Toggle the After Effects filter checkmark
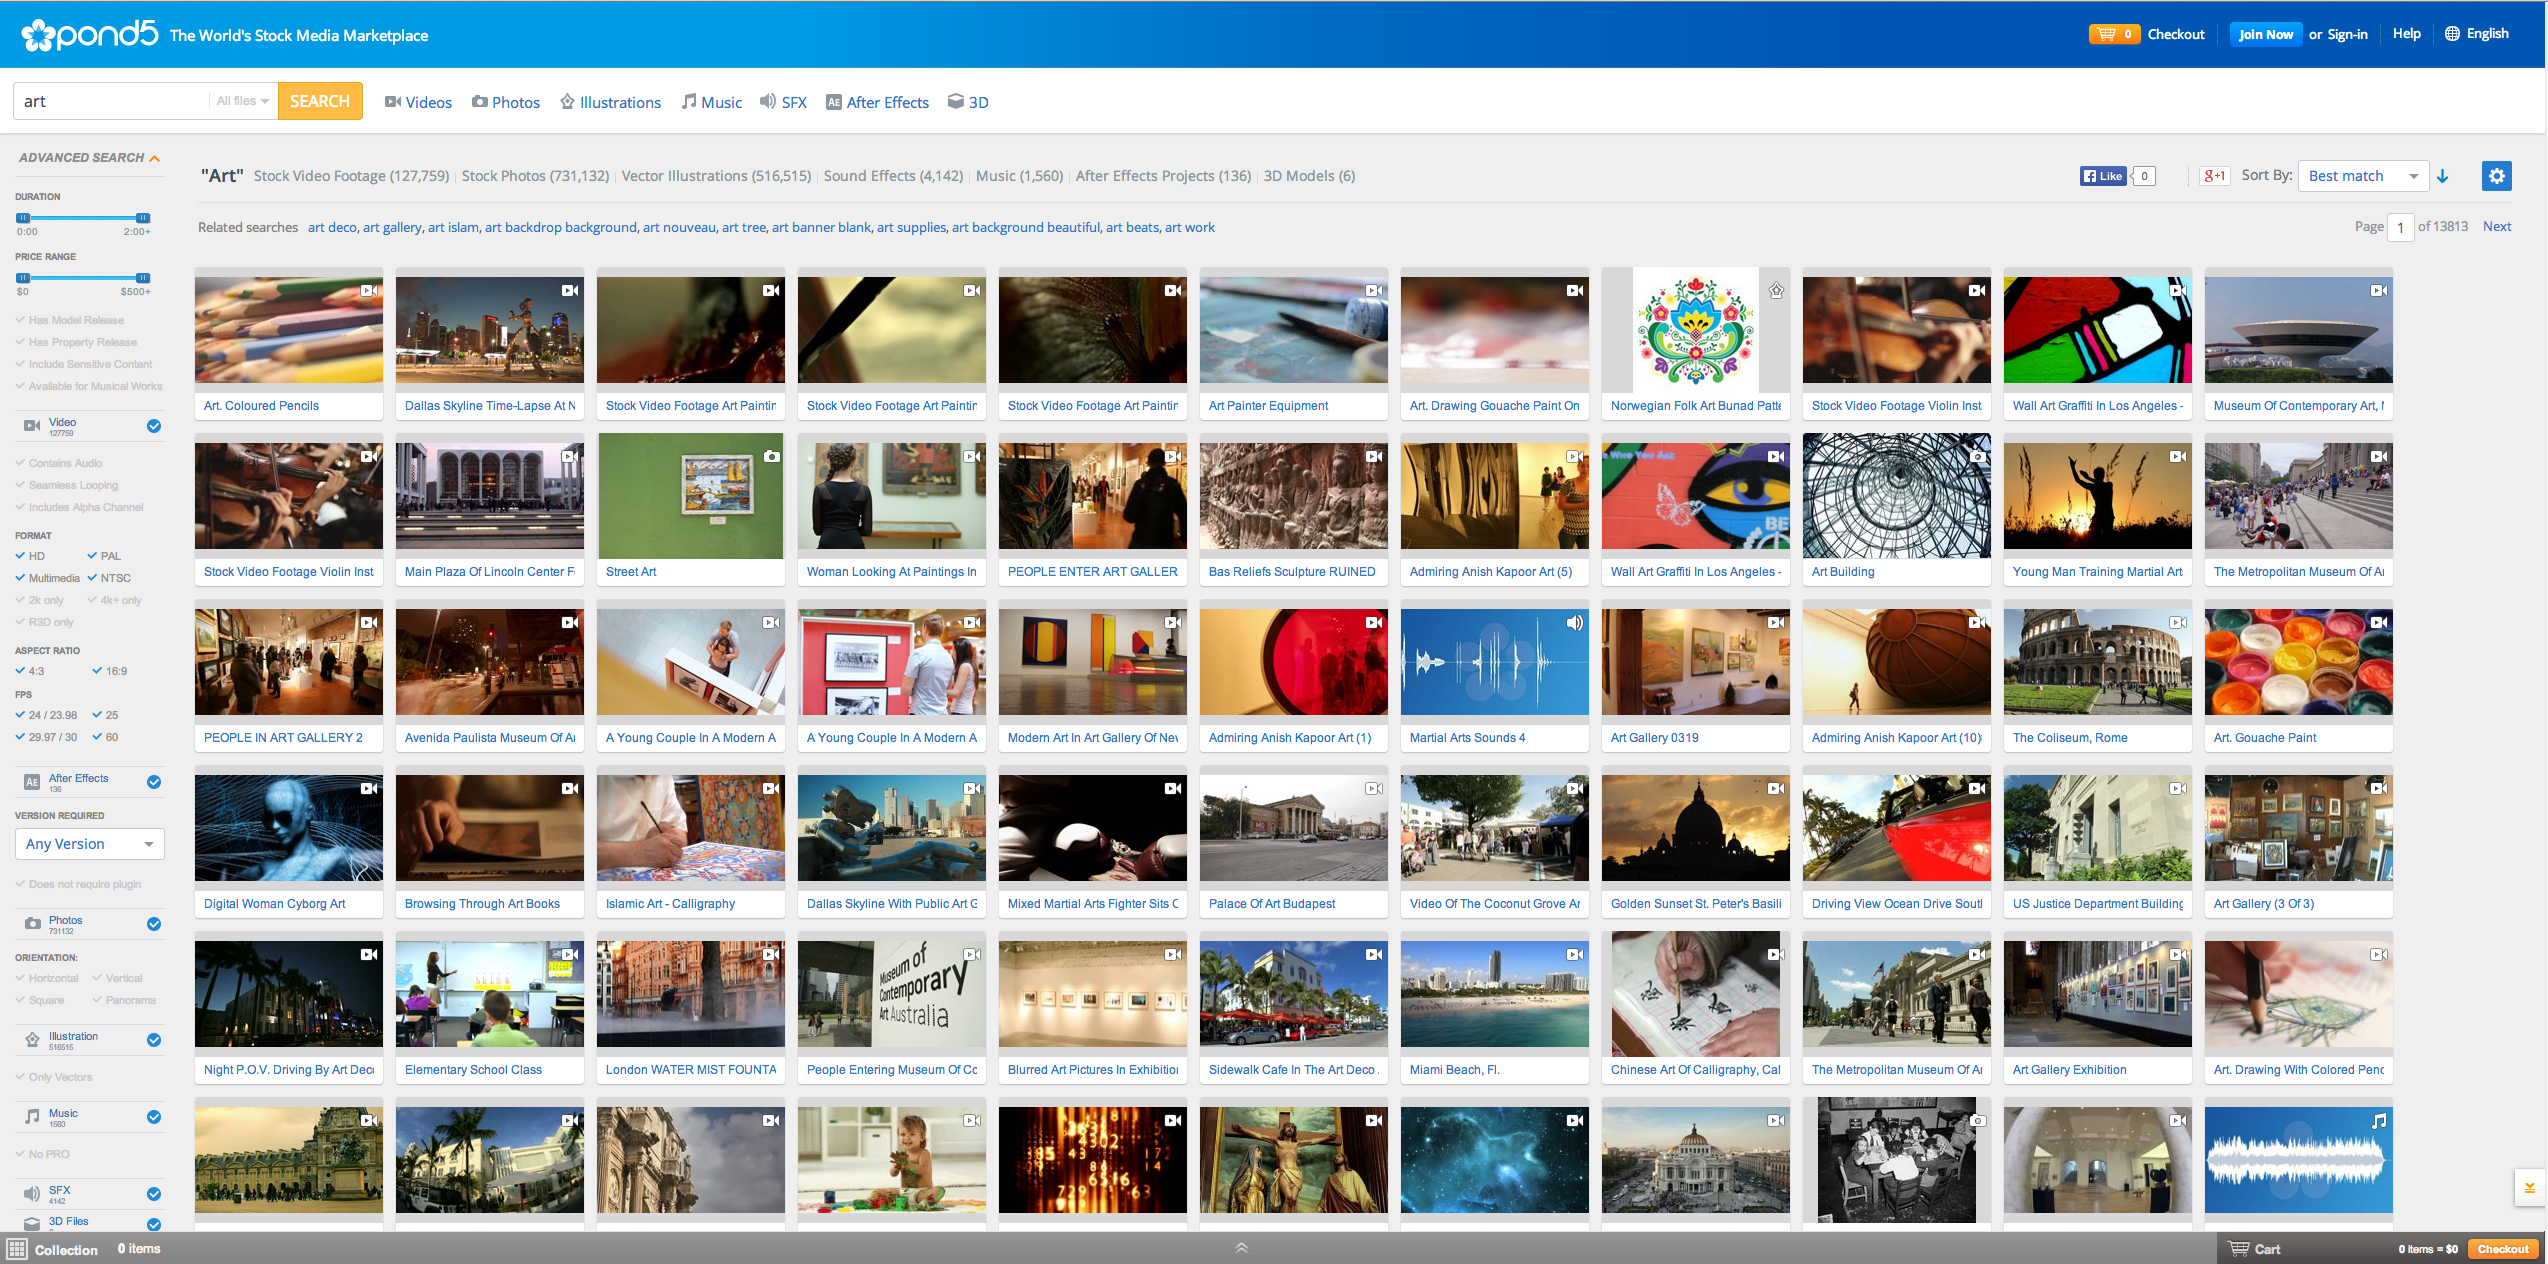 click(154, 782)
